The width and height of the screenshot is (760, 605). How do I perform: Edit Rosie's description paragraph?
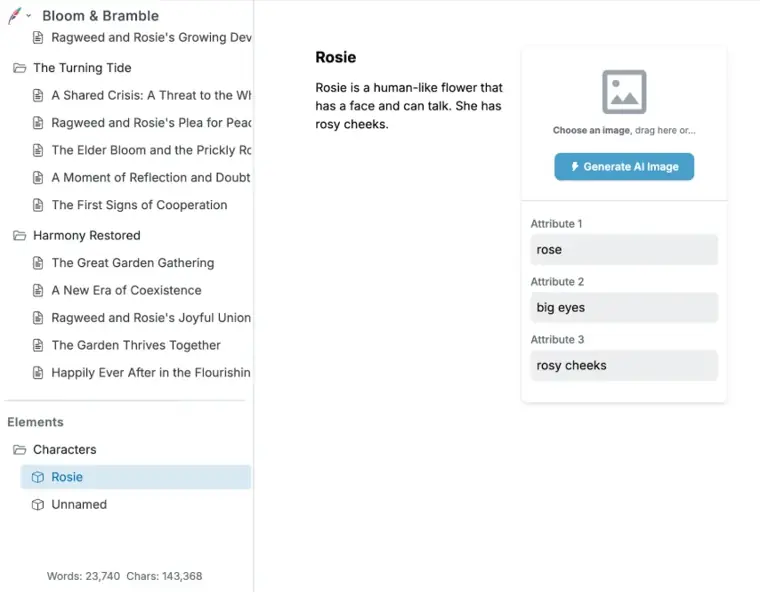(x=409, y=106)
